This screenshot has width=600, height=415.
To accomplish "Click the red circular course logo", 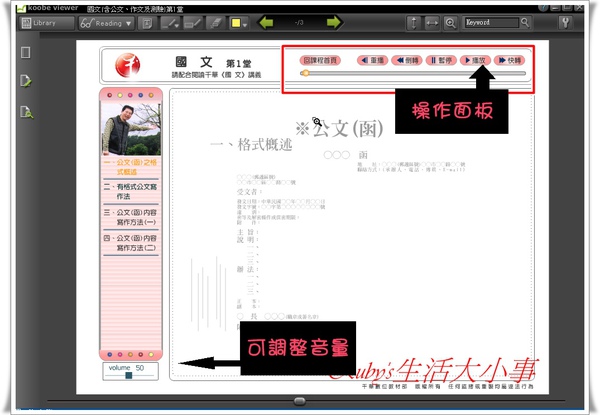I will click(127, 65).
